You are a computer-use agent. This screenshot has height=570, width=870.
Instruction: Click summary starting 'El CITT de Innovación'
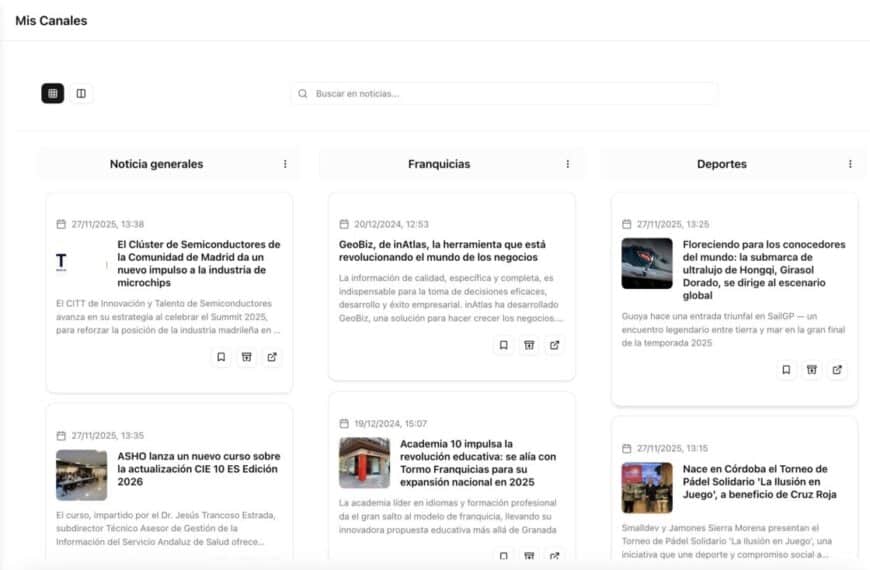click(x=168, y=317)
